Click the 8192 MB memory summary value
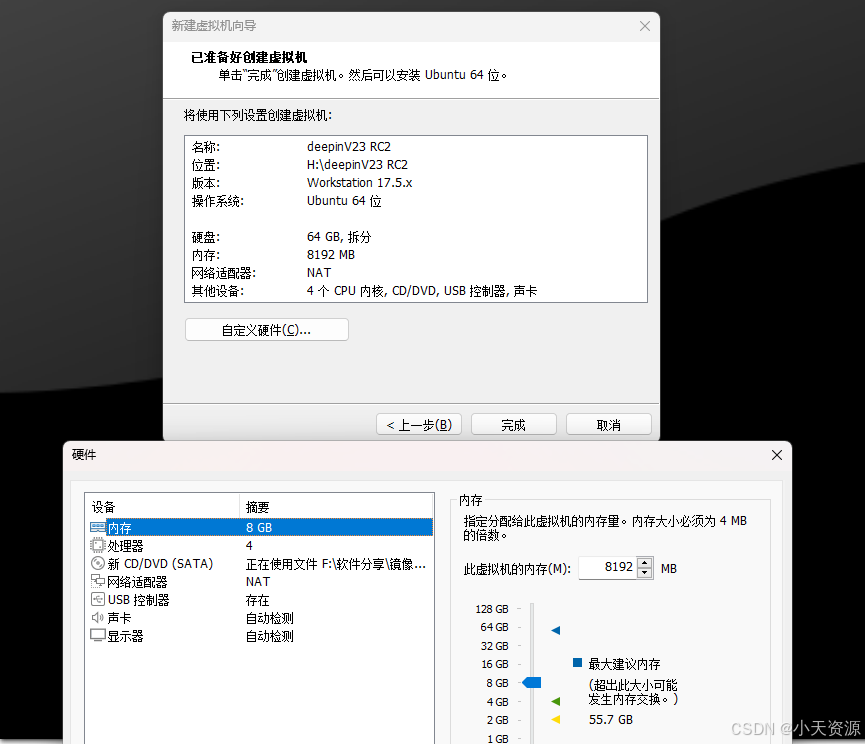The width and height of the screenshot is (865, 744). pos(331,255)
